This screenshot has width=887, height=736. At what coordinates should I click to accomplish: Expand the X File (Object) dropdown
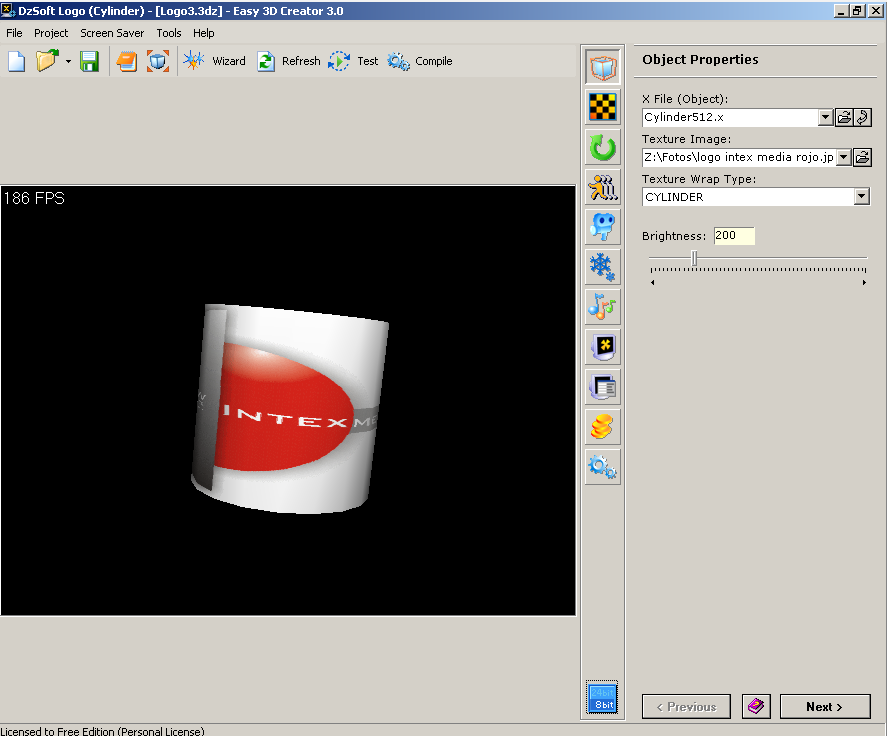point(825,117)
